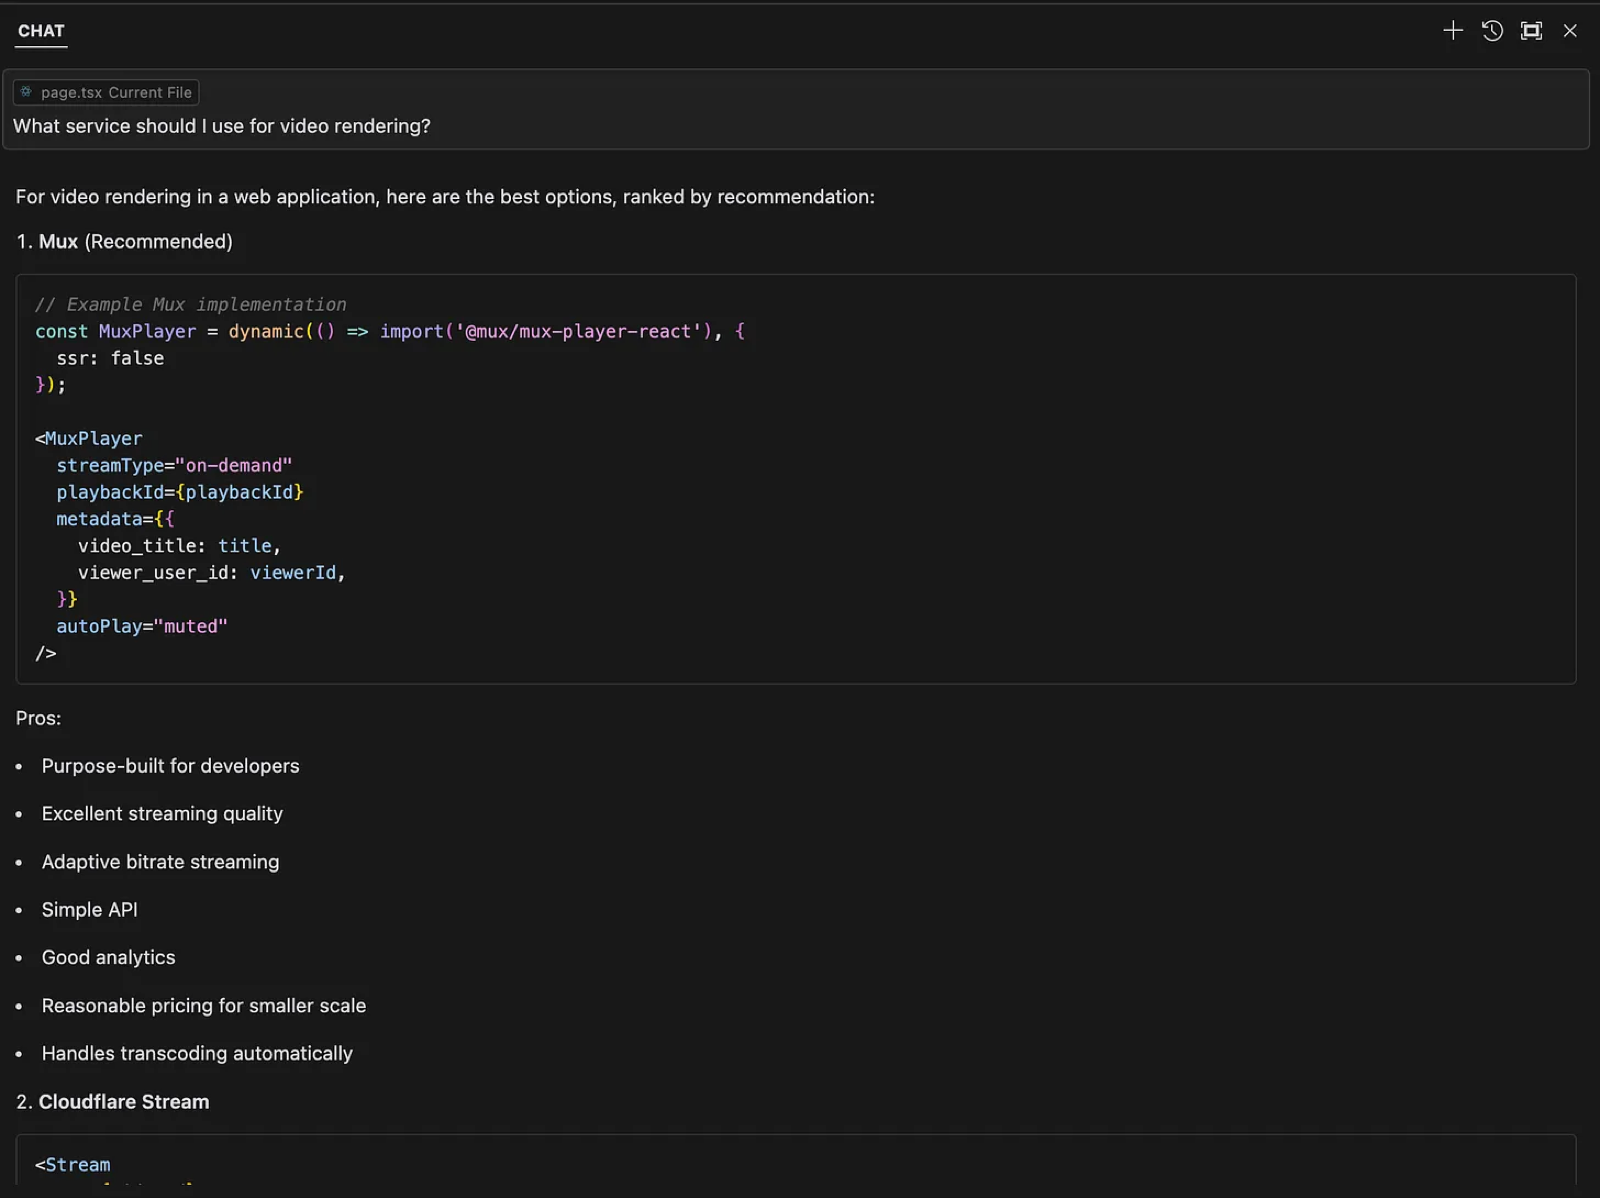Screen dimensions: 1600x1198
Task: Expand chat panel to fullscreen icon
Action: [1531, 31]
